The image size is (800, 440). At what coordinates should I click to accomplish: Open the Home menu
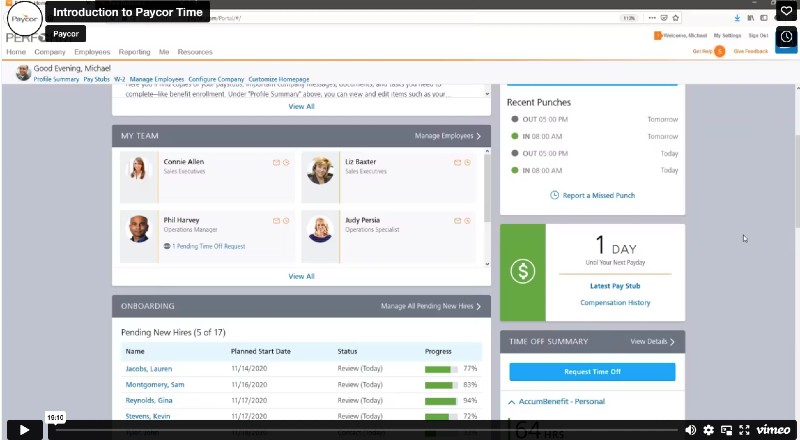tap(16, 52)
